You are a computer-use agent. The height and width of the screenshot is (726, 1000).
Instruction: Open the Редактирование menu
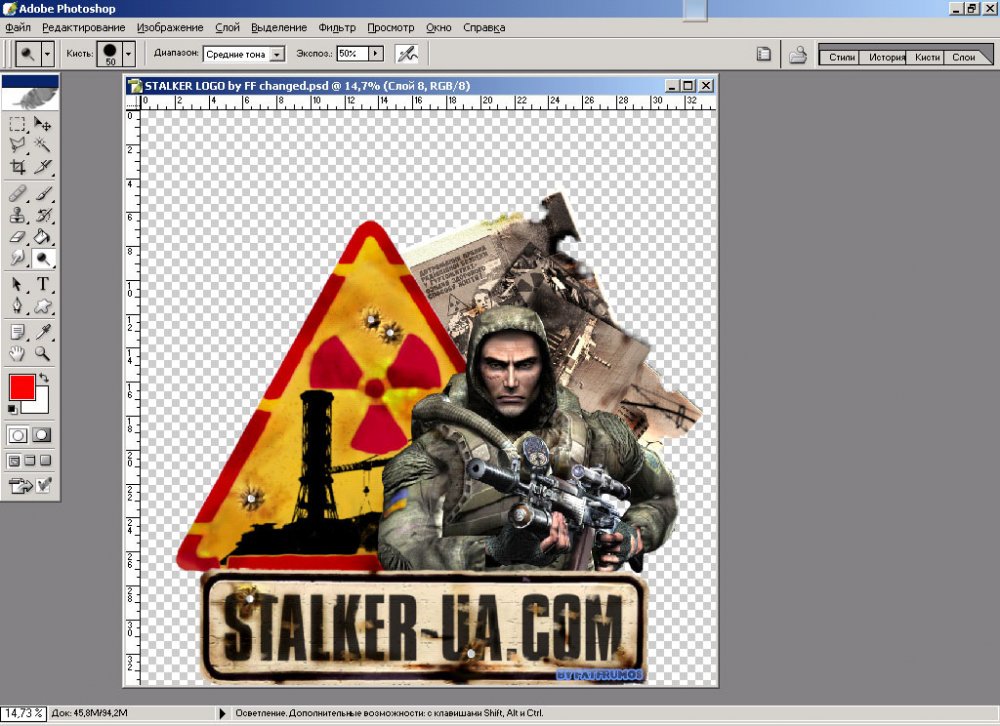click(84, 27)
